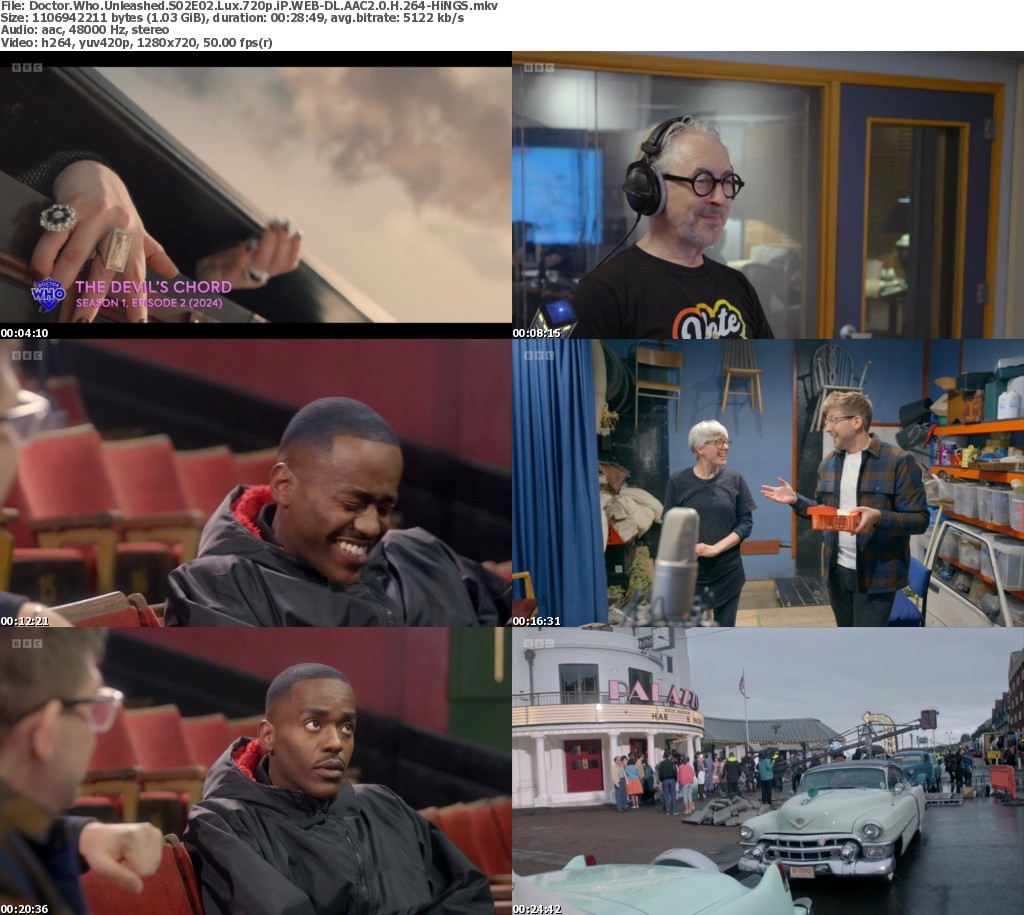Select the 00:24:42 timestamp label
This screenshot has width=1024, height=915.
(x=536, y=908)
